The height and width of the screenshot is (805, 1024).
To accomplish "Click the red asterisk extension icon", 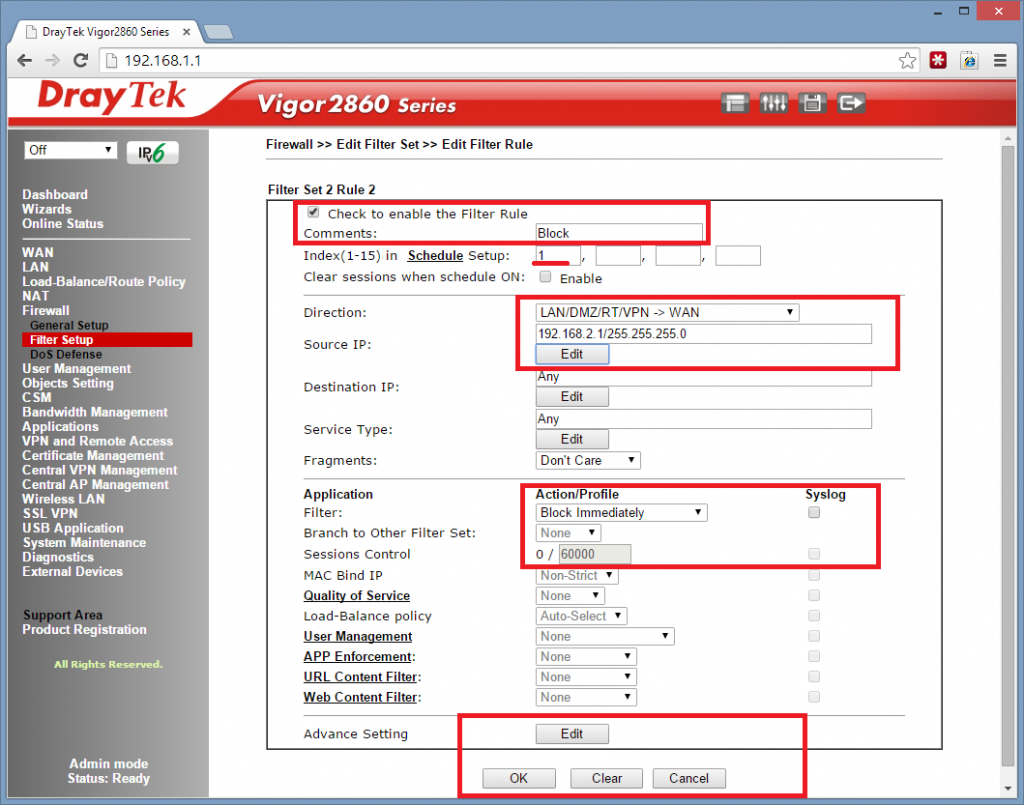I will 938,61.
